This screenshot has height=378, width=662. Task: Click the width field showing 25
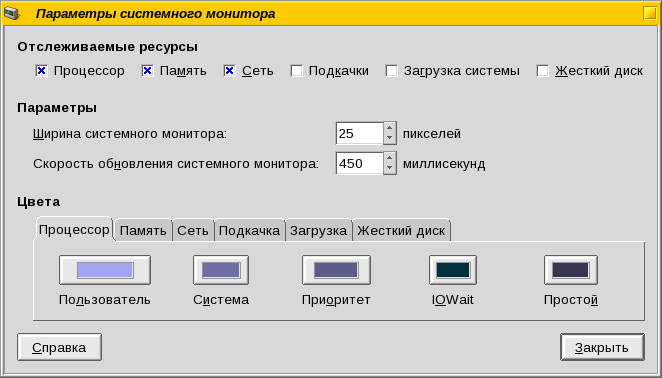(359, 133)
